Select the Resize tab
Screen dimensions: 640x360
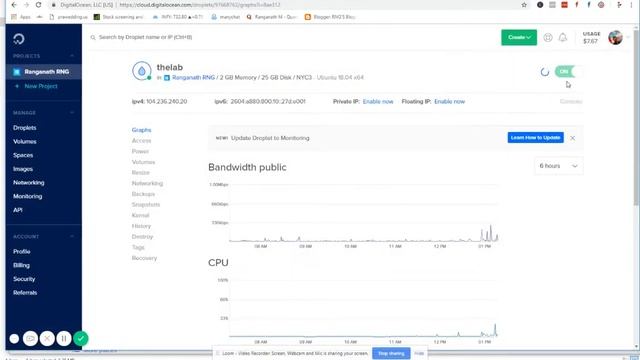pos(140,173)
